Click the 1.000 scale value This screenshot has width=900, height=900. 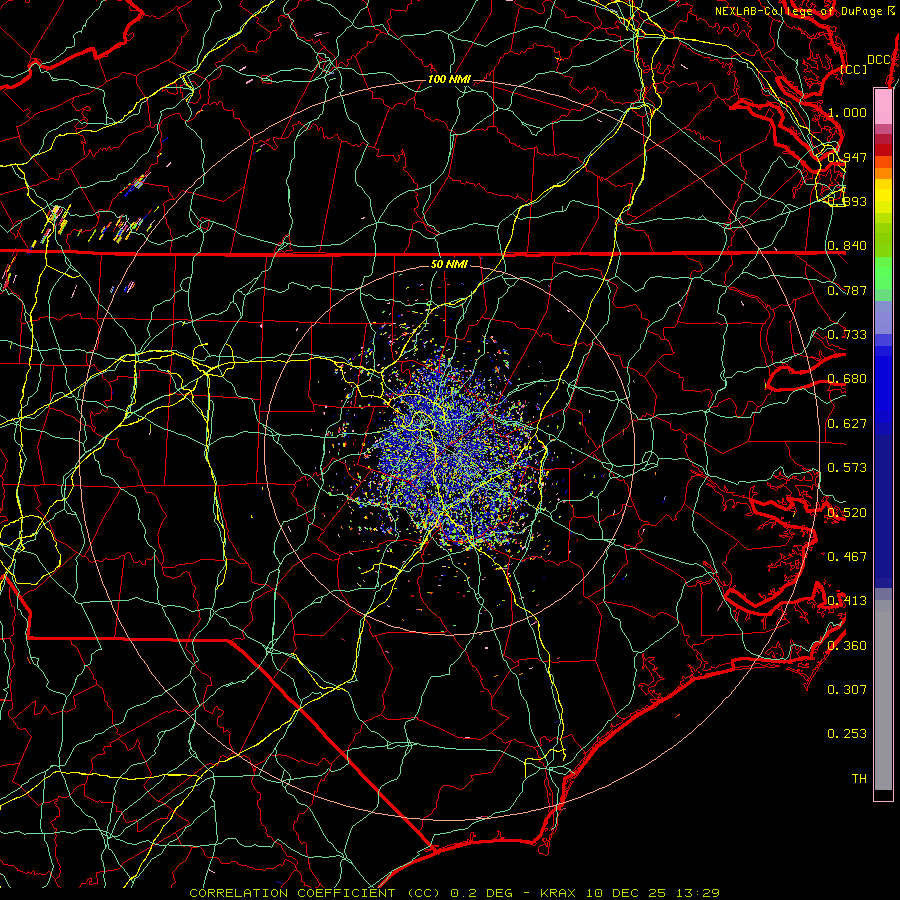[x=847, y=112]
